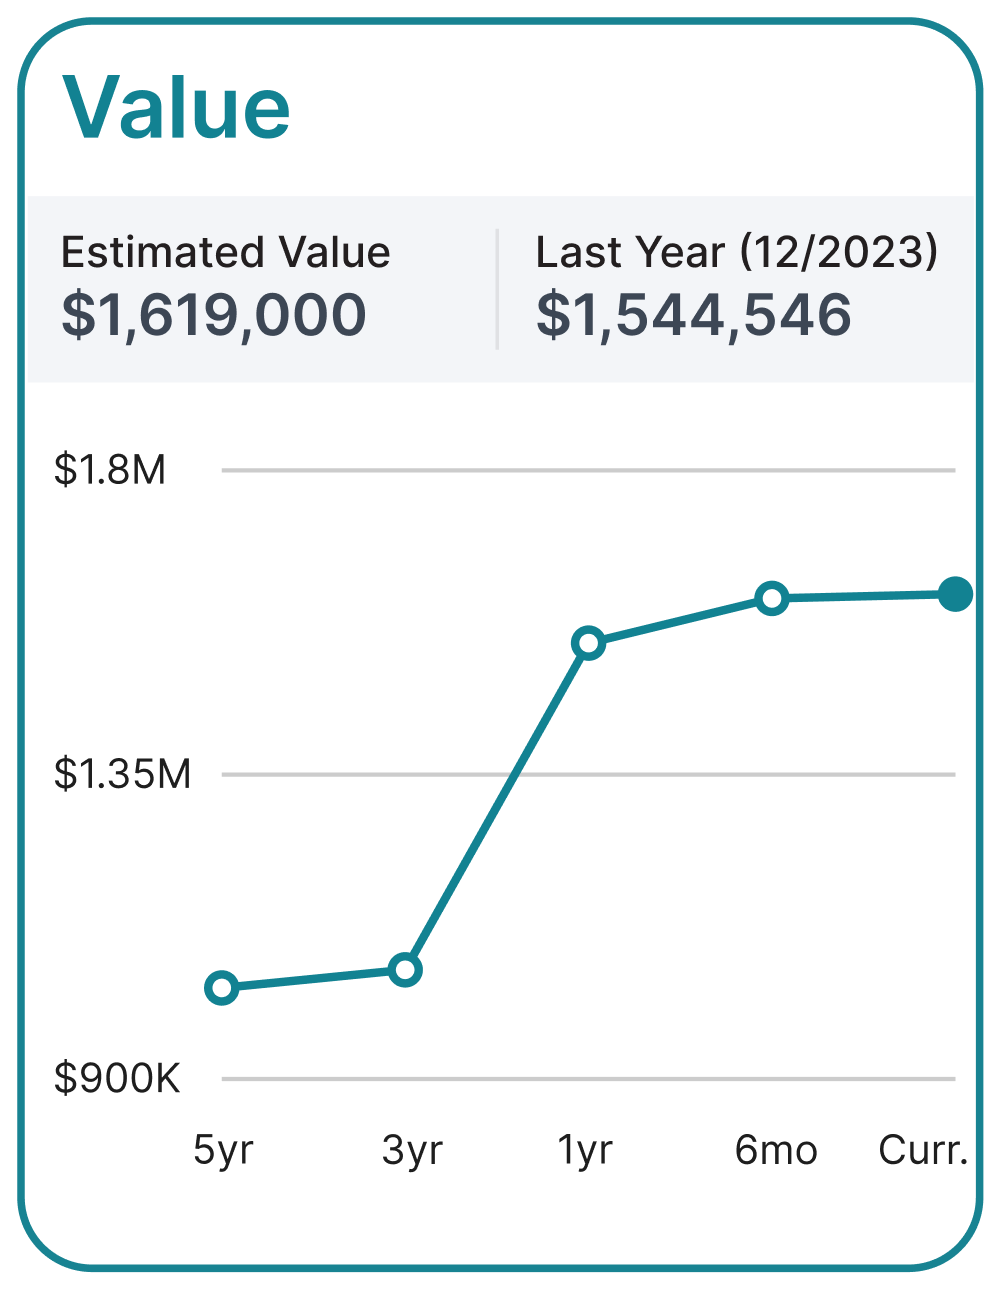Select the 6mo data point marker
Screen dimensions: 1000x1290
click(x=772, y=598)
